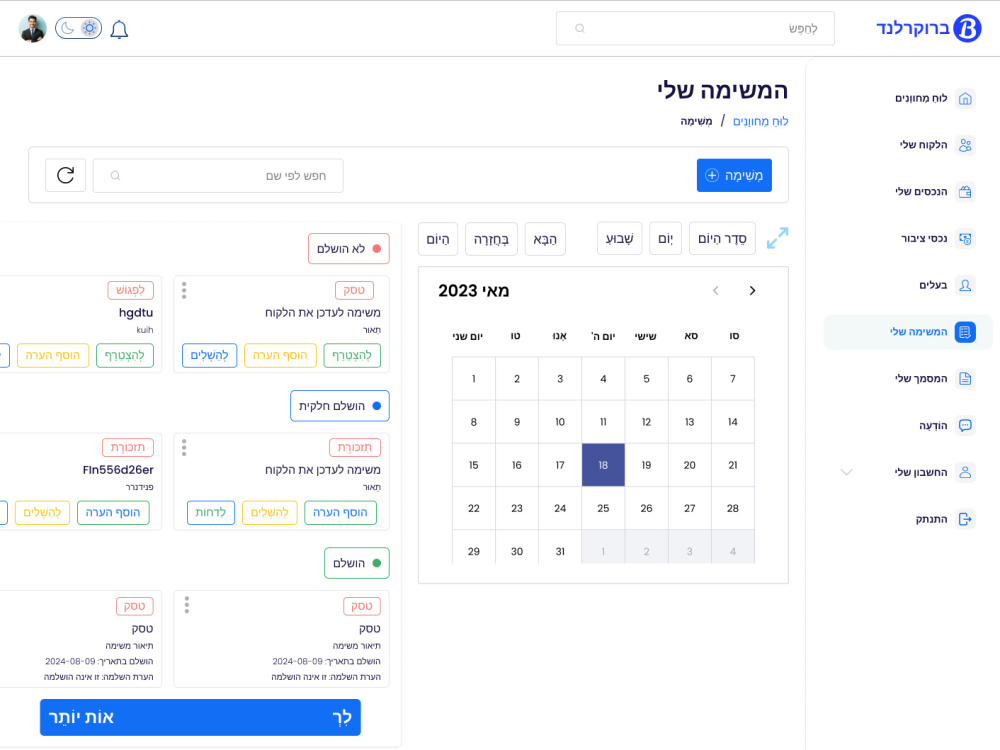Viewport: 1000px width, 750px height.
Task: Open three-dot menu of completed טסק card
Action: [x=187, y=605]
